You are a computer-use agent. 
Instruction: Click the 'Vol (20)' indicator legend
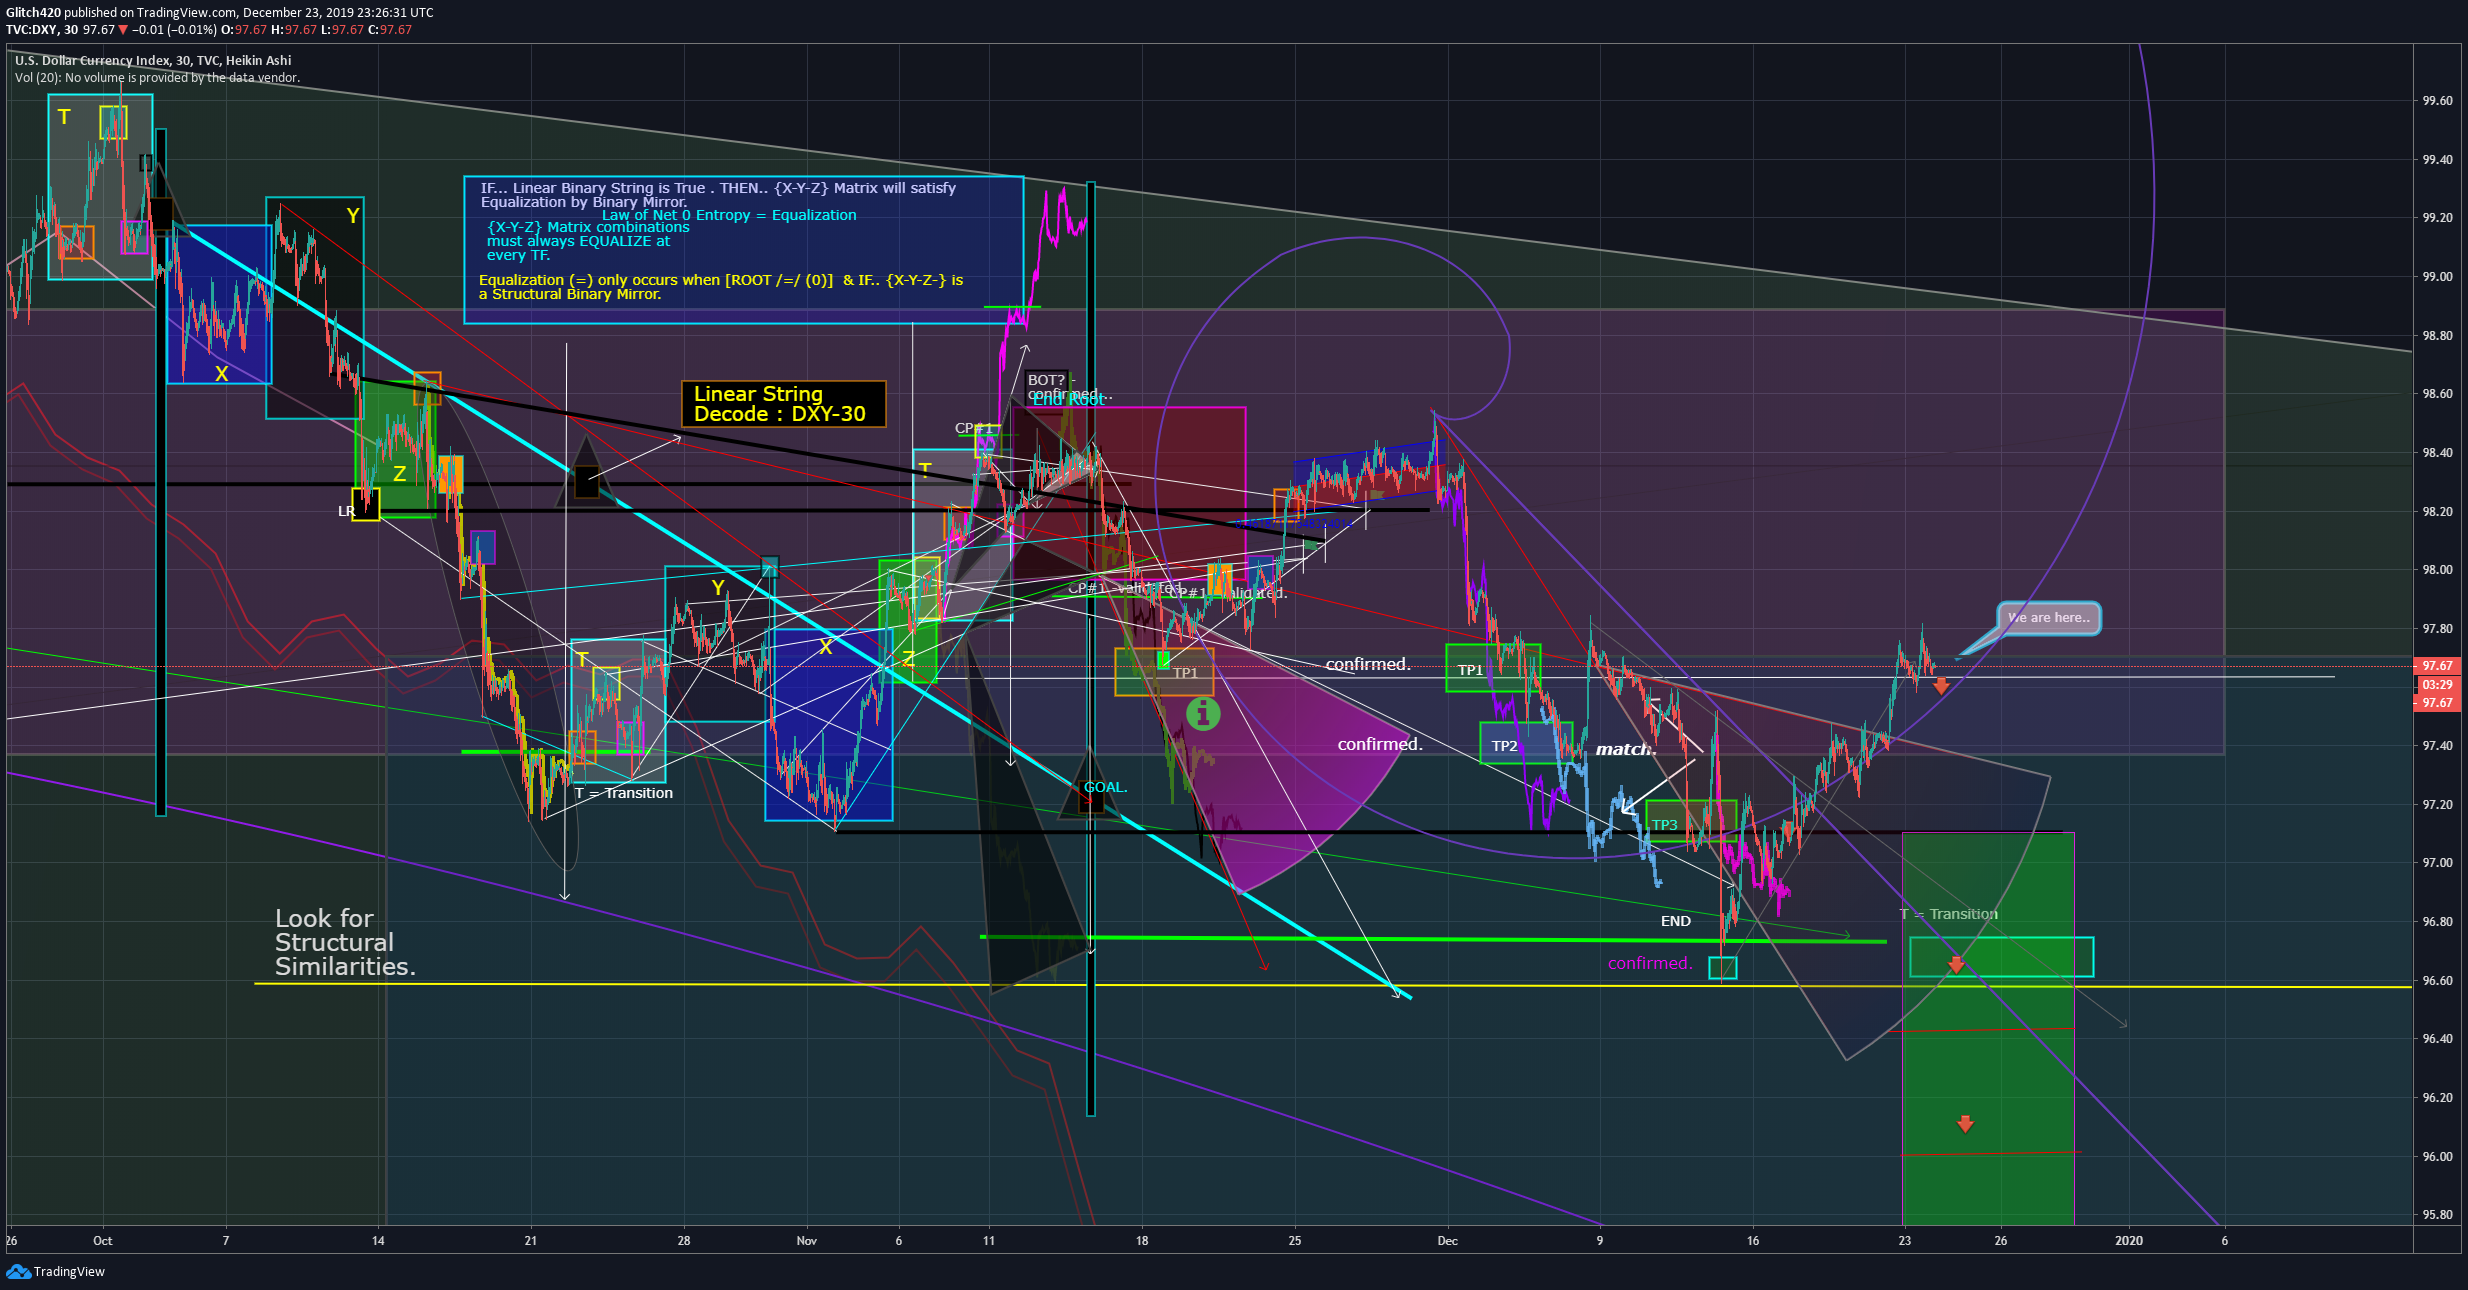(157, 78)
